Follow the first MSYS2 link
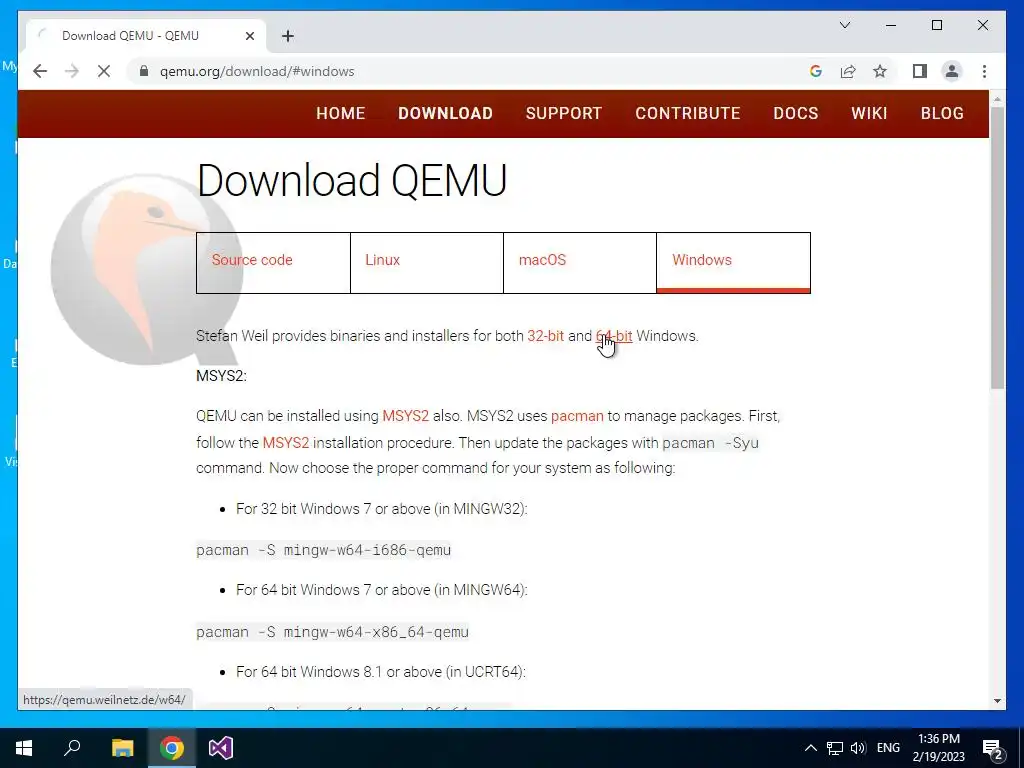 (x=406, y=416)
